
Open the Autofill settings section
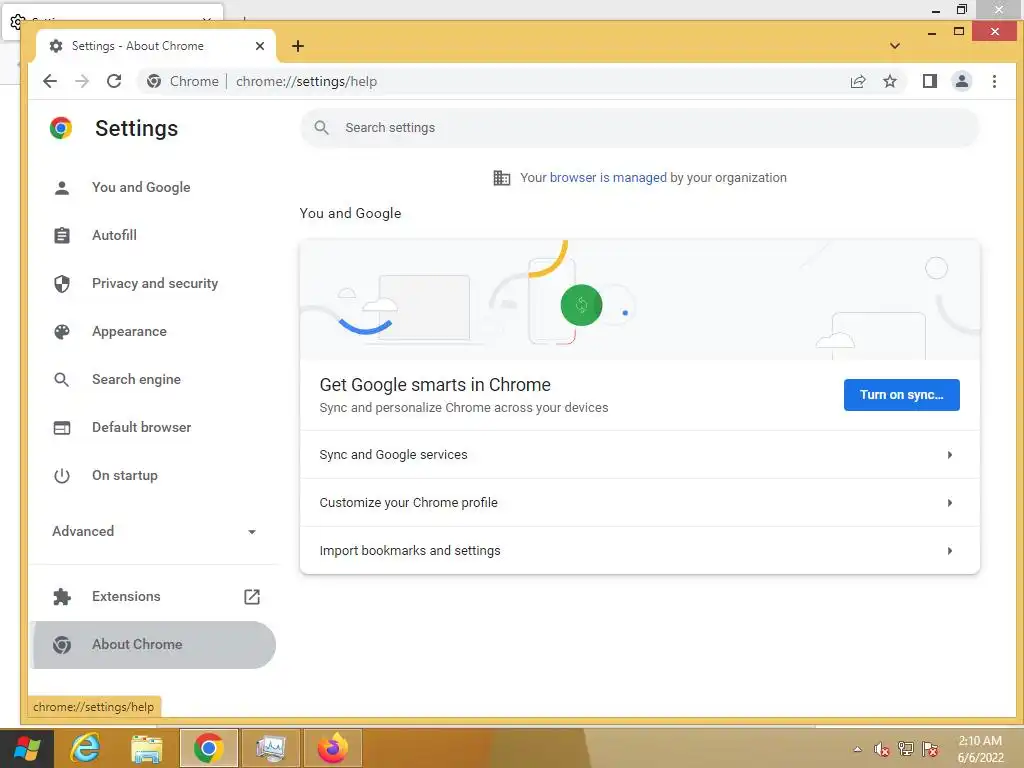point(153,235)
